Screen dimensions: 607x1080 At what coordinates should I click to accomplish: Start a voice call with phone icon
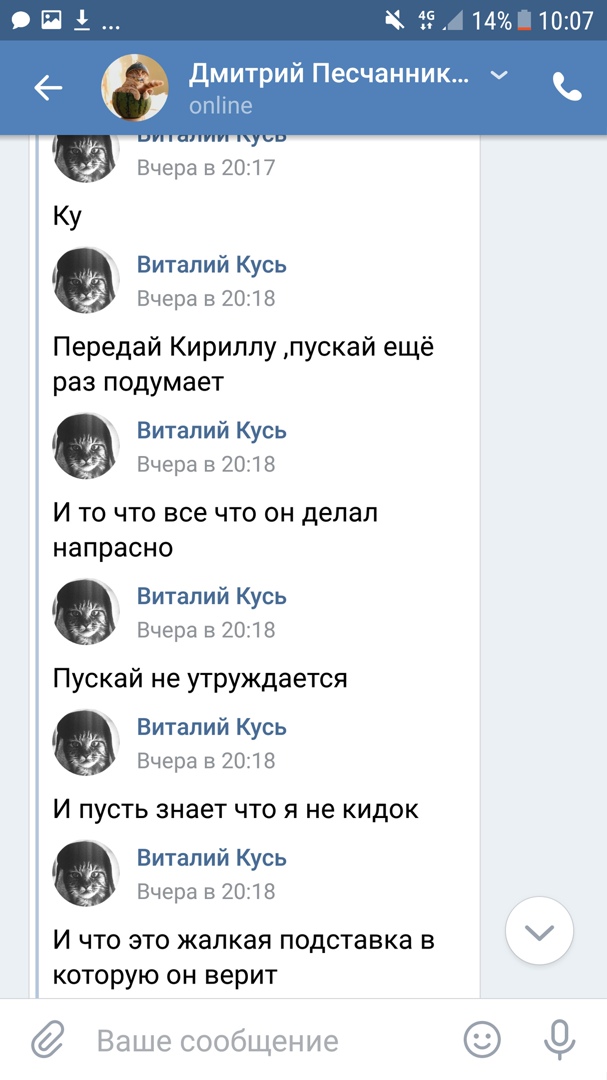click(567, 88)
